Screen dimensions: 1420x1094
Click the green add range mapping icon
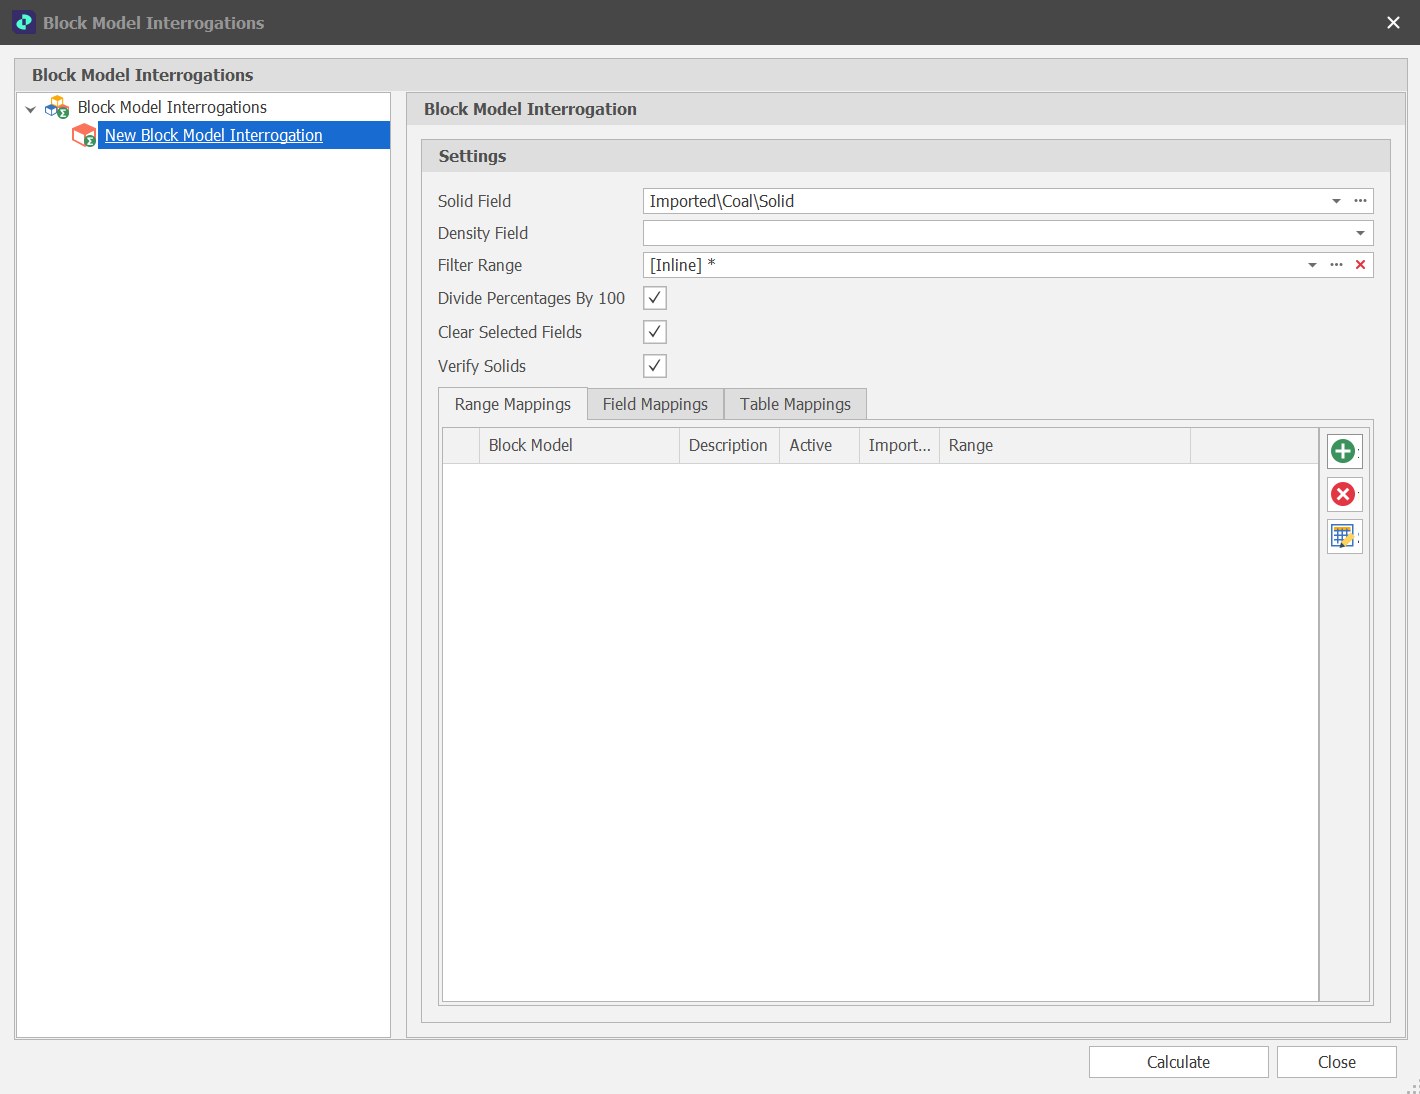pyautogui.click(x=1343, y=452)
